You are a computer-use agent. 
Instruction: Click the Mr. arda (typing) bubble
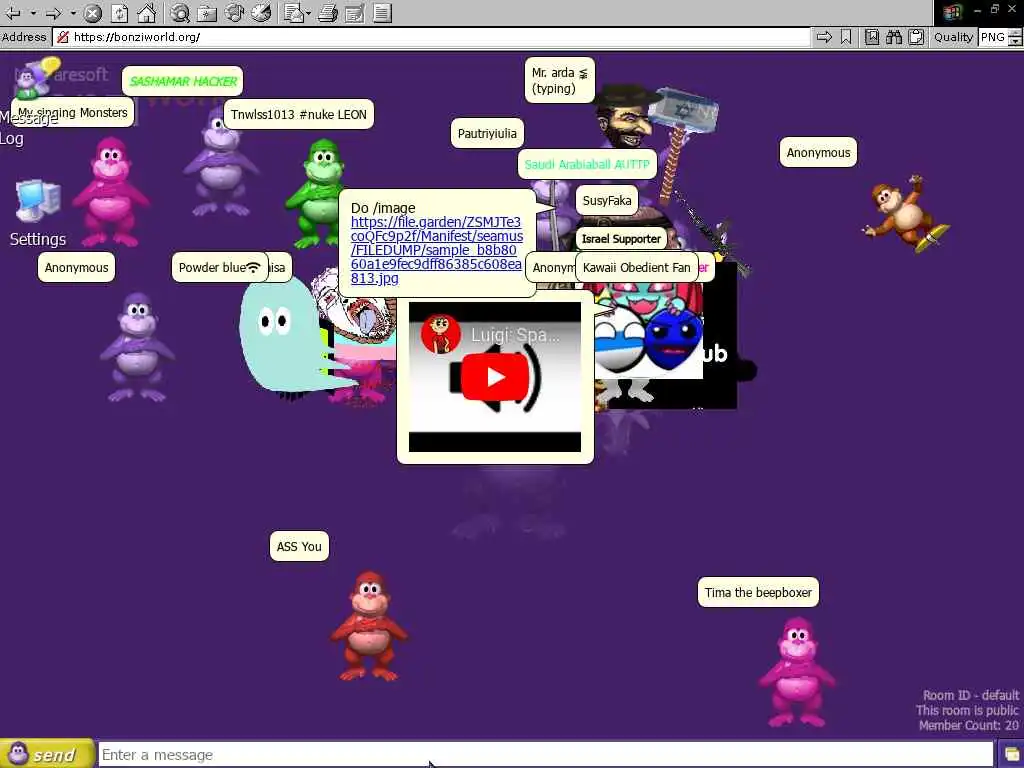(560, 80)
